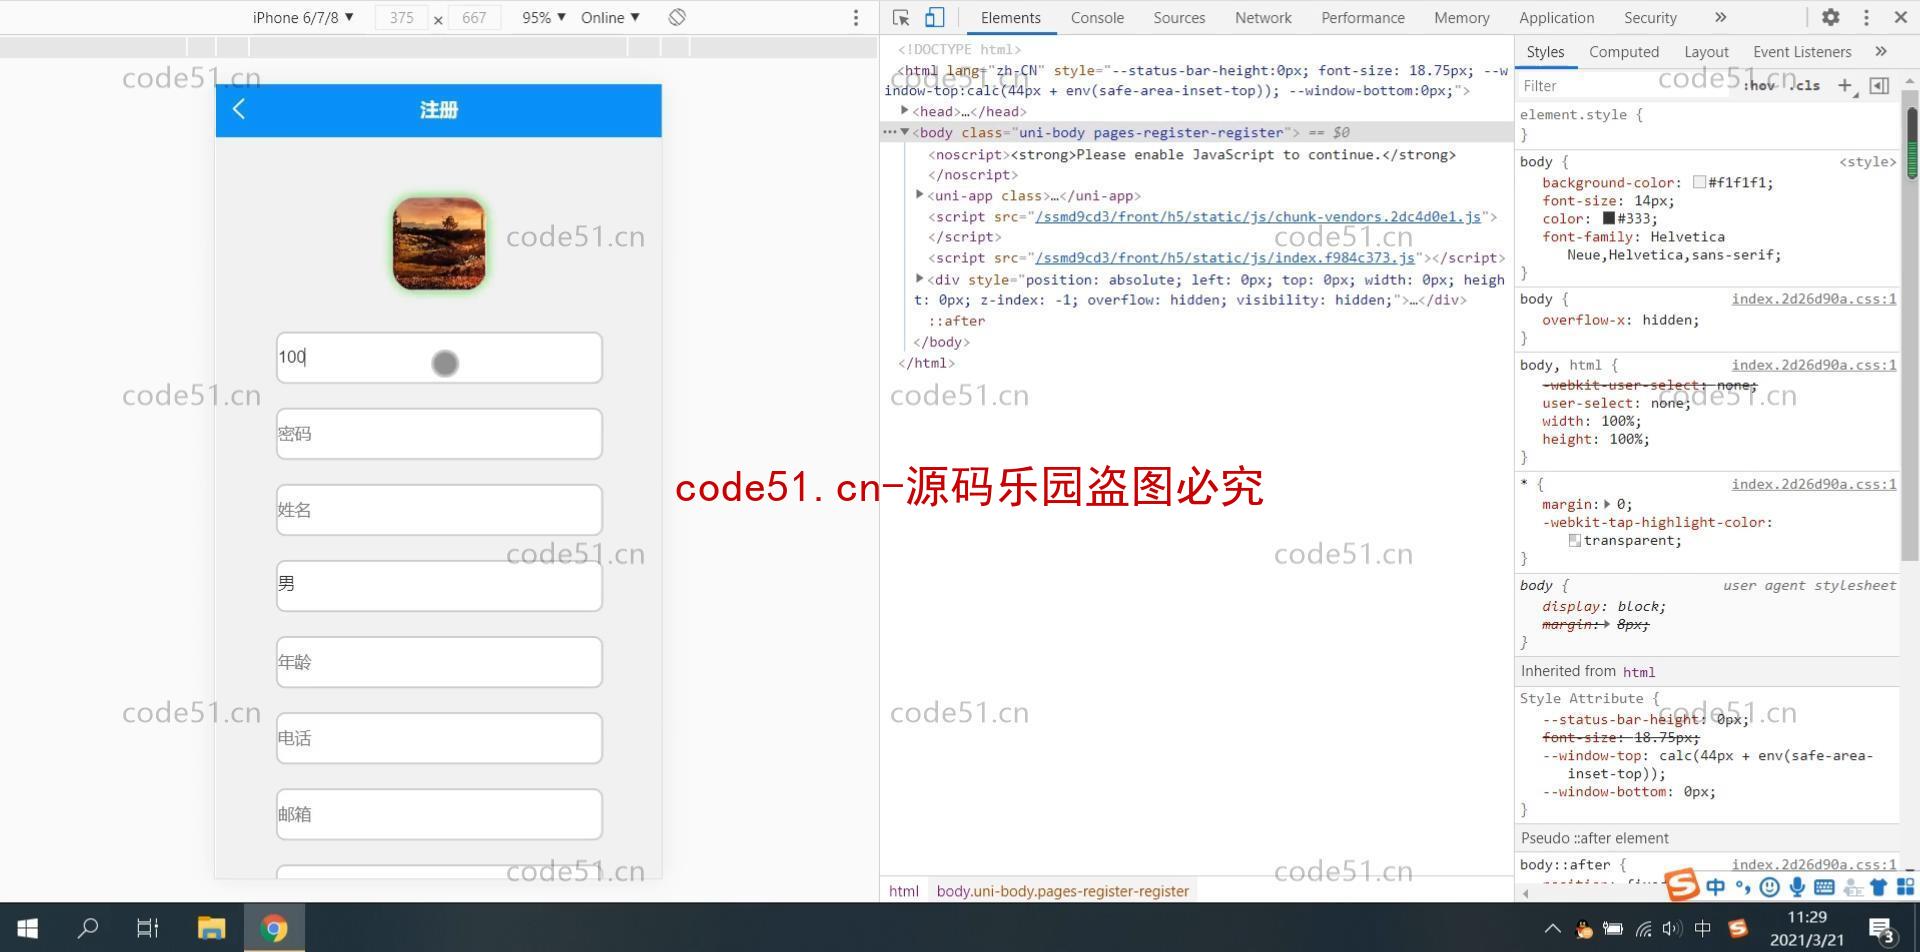Viewport: 1920px width, 952px height.
Task: Open DevTools customize menu dots
Action: tap(1866, 17)
